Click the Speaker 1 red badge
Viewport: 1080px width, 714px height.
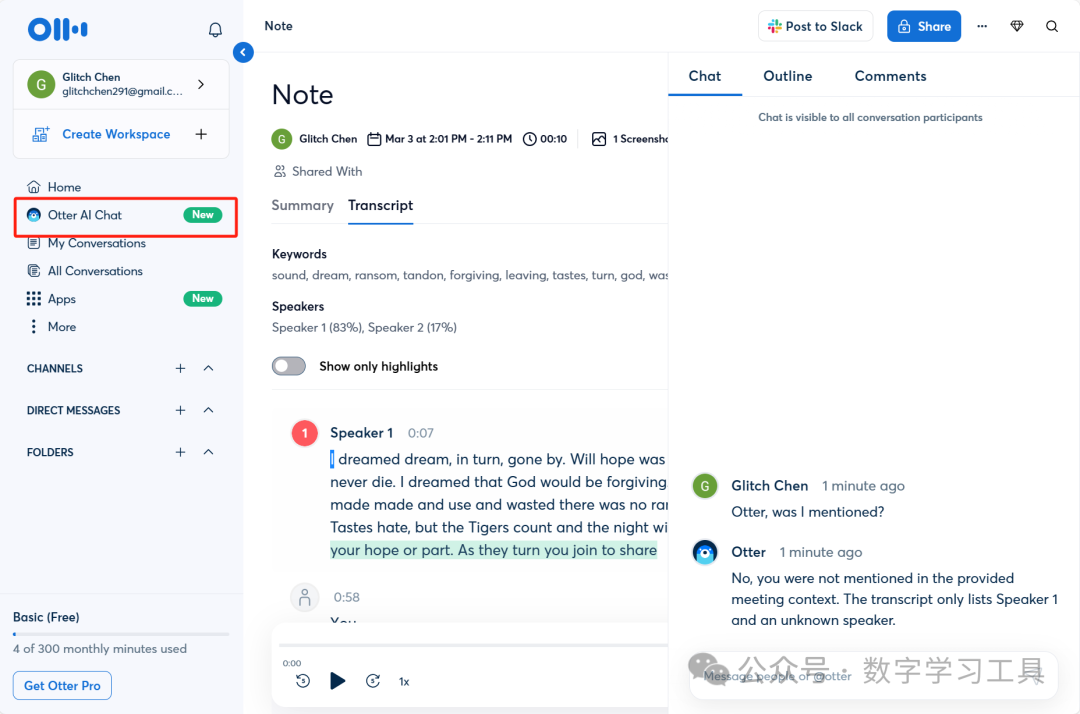304,433
